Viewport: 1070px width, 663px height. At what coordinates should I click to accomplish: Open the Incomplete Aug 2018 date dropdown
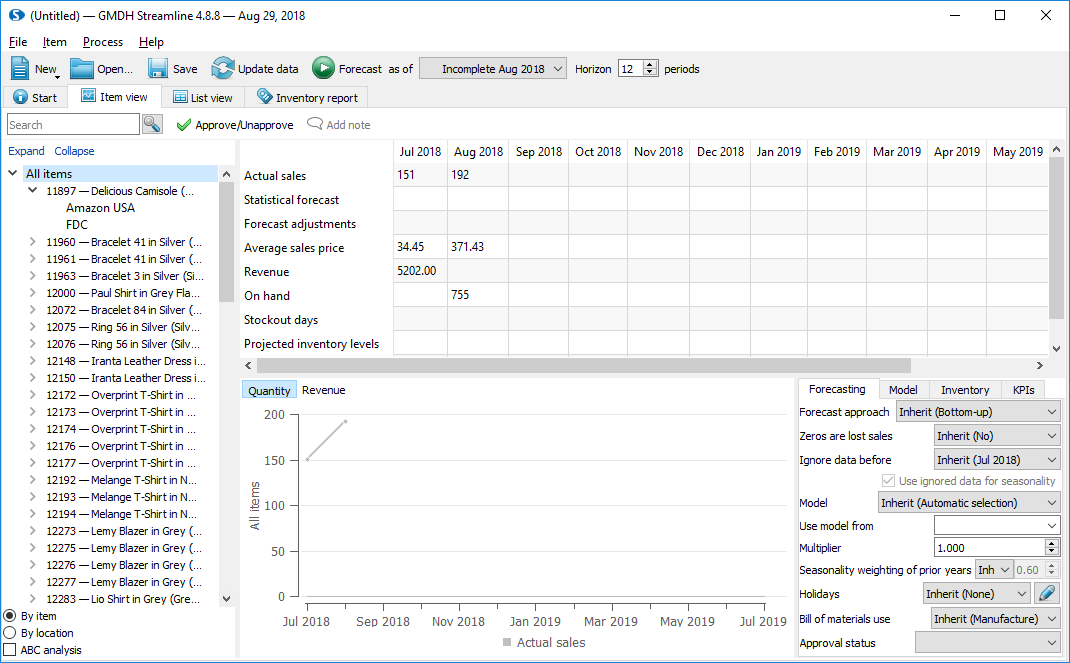(x=493, y=69)
